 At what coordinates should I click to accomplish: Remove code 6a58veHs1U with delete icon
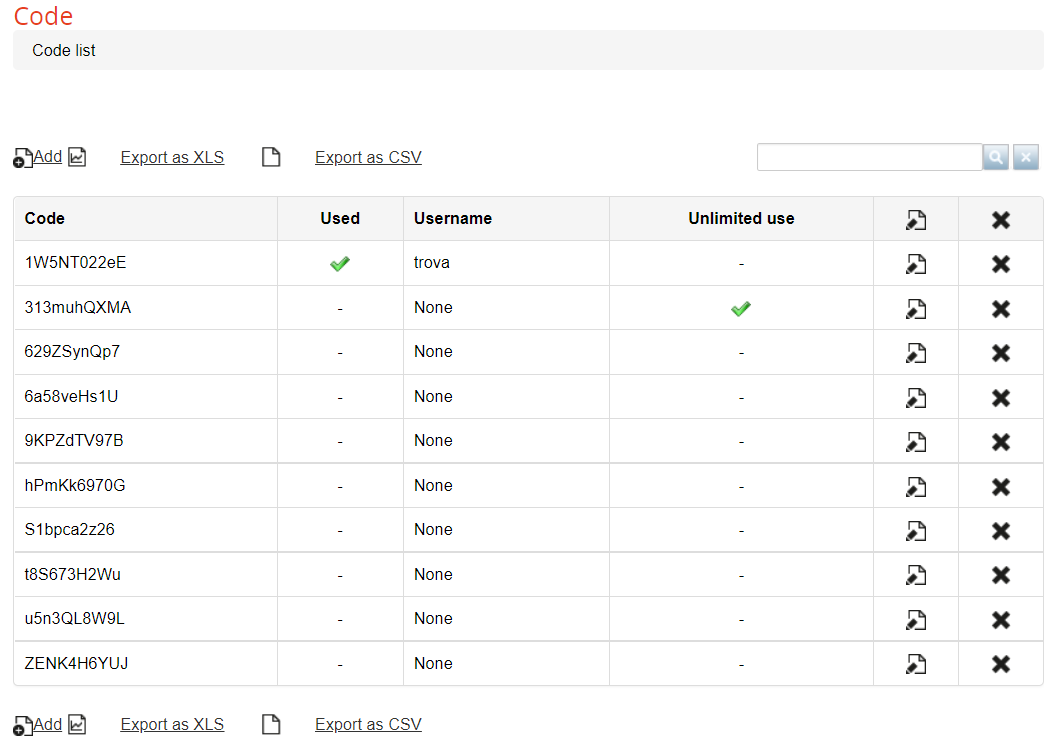click(x=1000, y=397)
